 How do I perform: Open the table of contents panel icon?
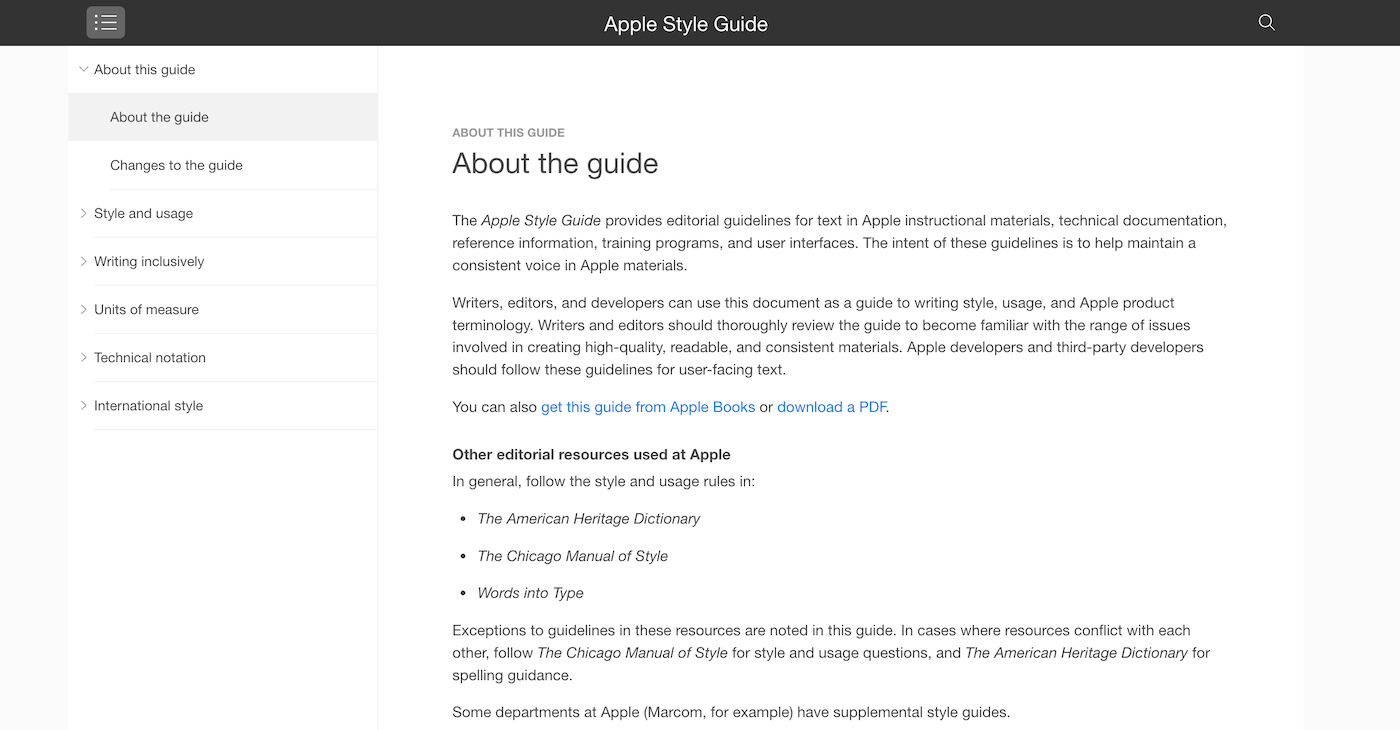(105, 22)
